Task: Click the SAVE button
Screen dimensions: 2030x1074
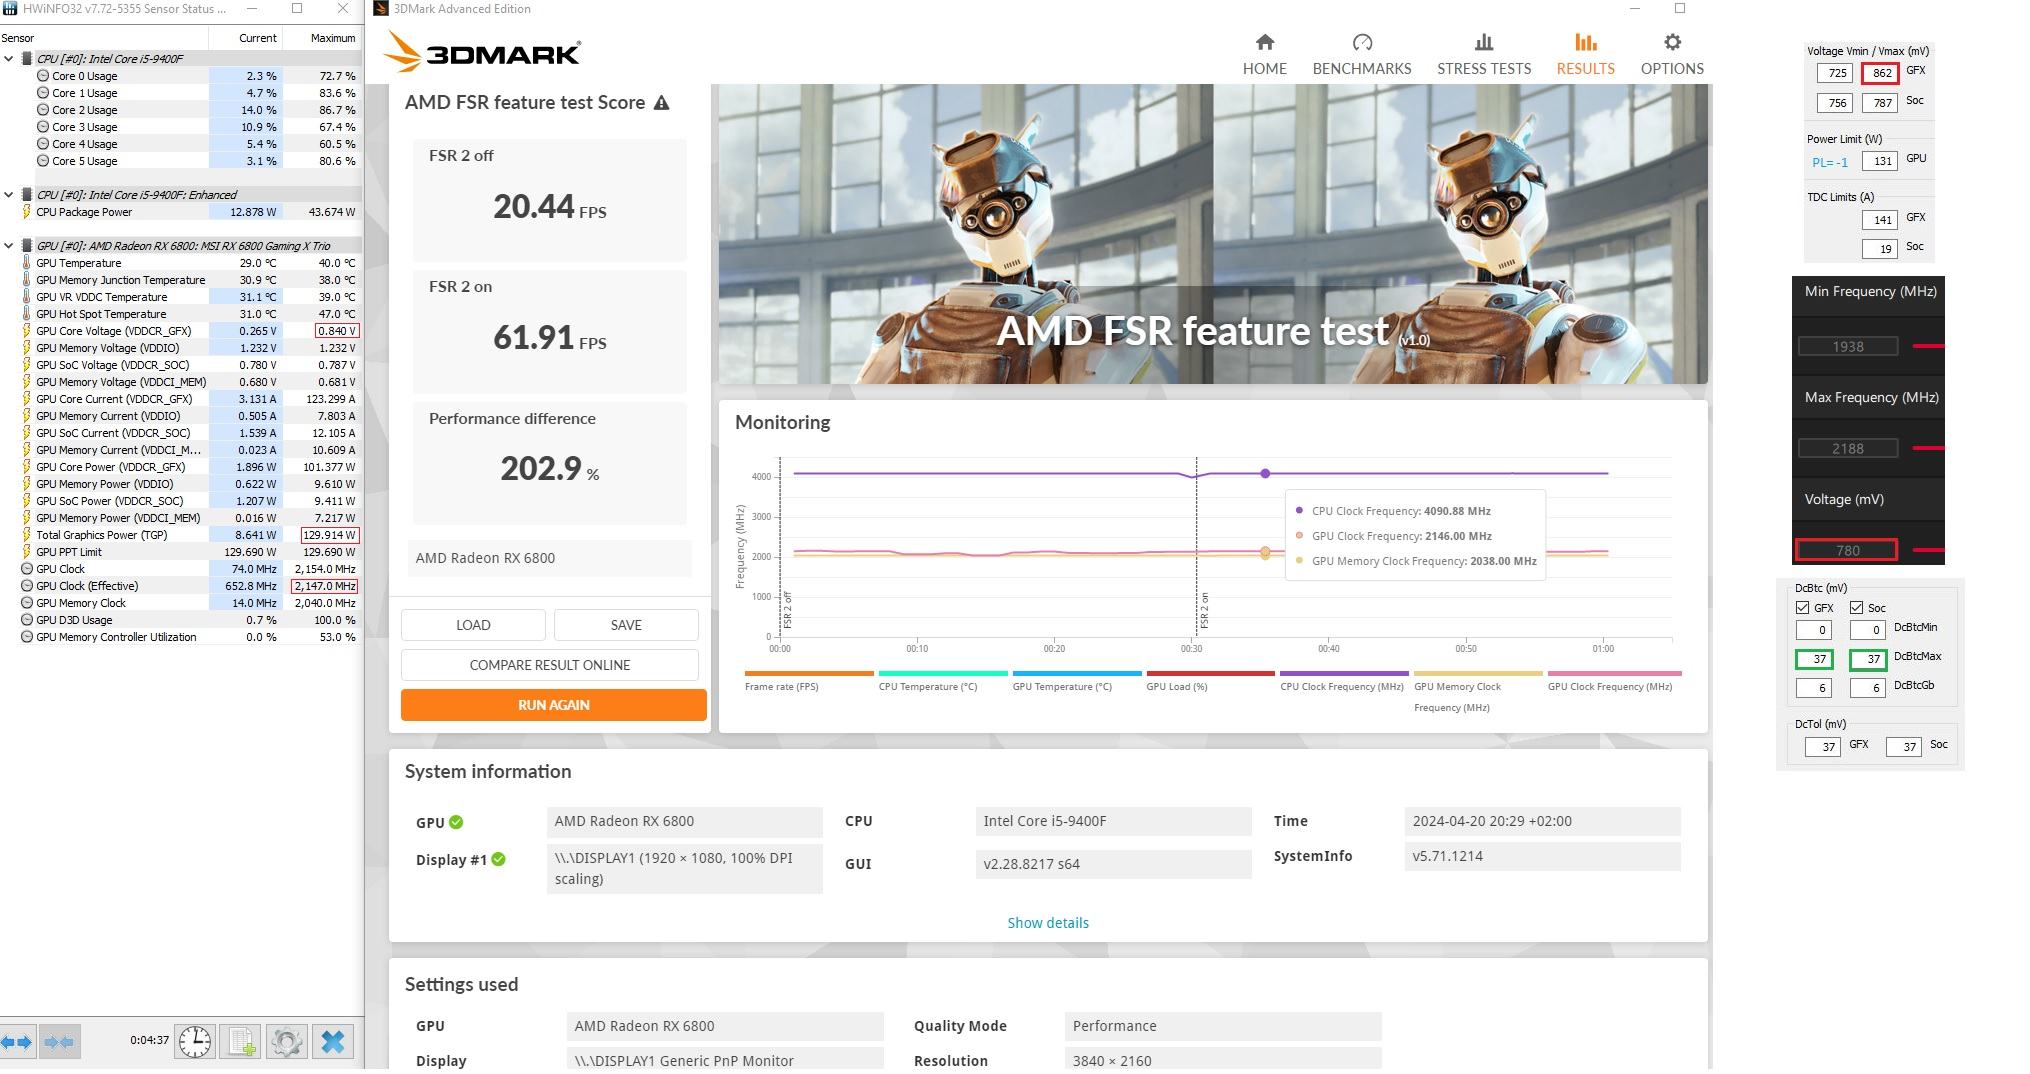Action: point(626,625)
